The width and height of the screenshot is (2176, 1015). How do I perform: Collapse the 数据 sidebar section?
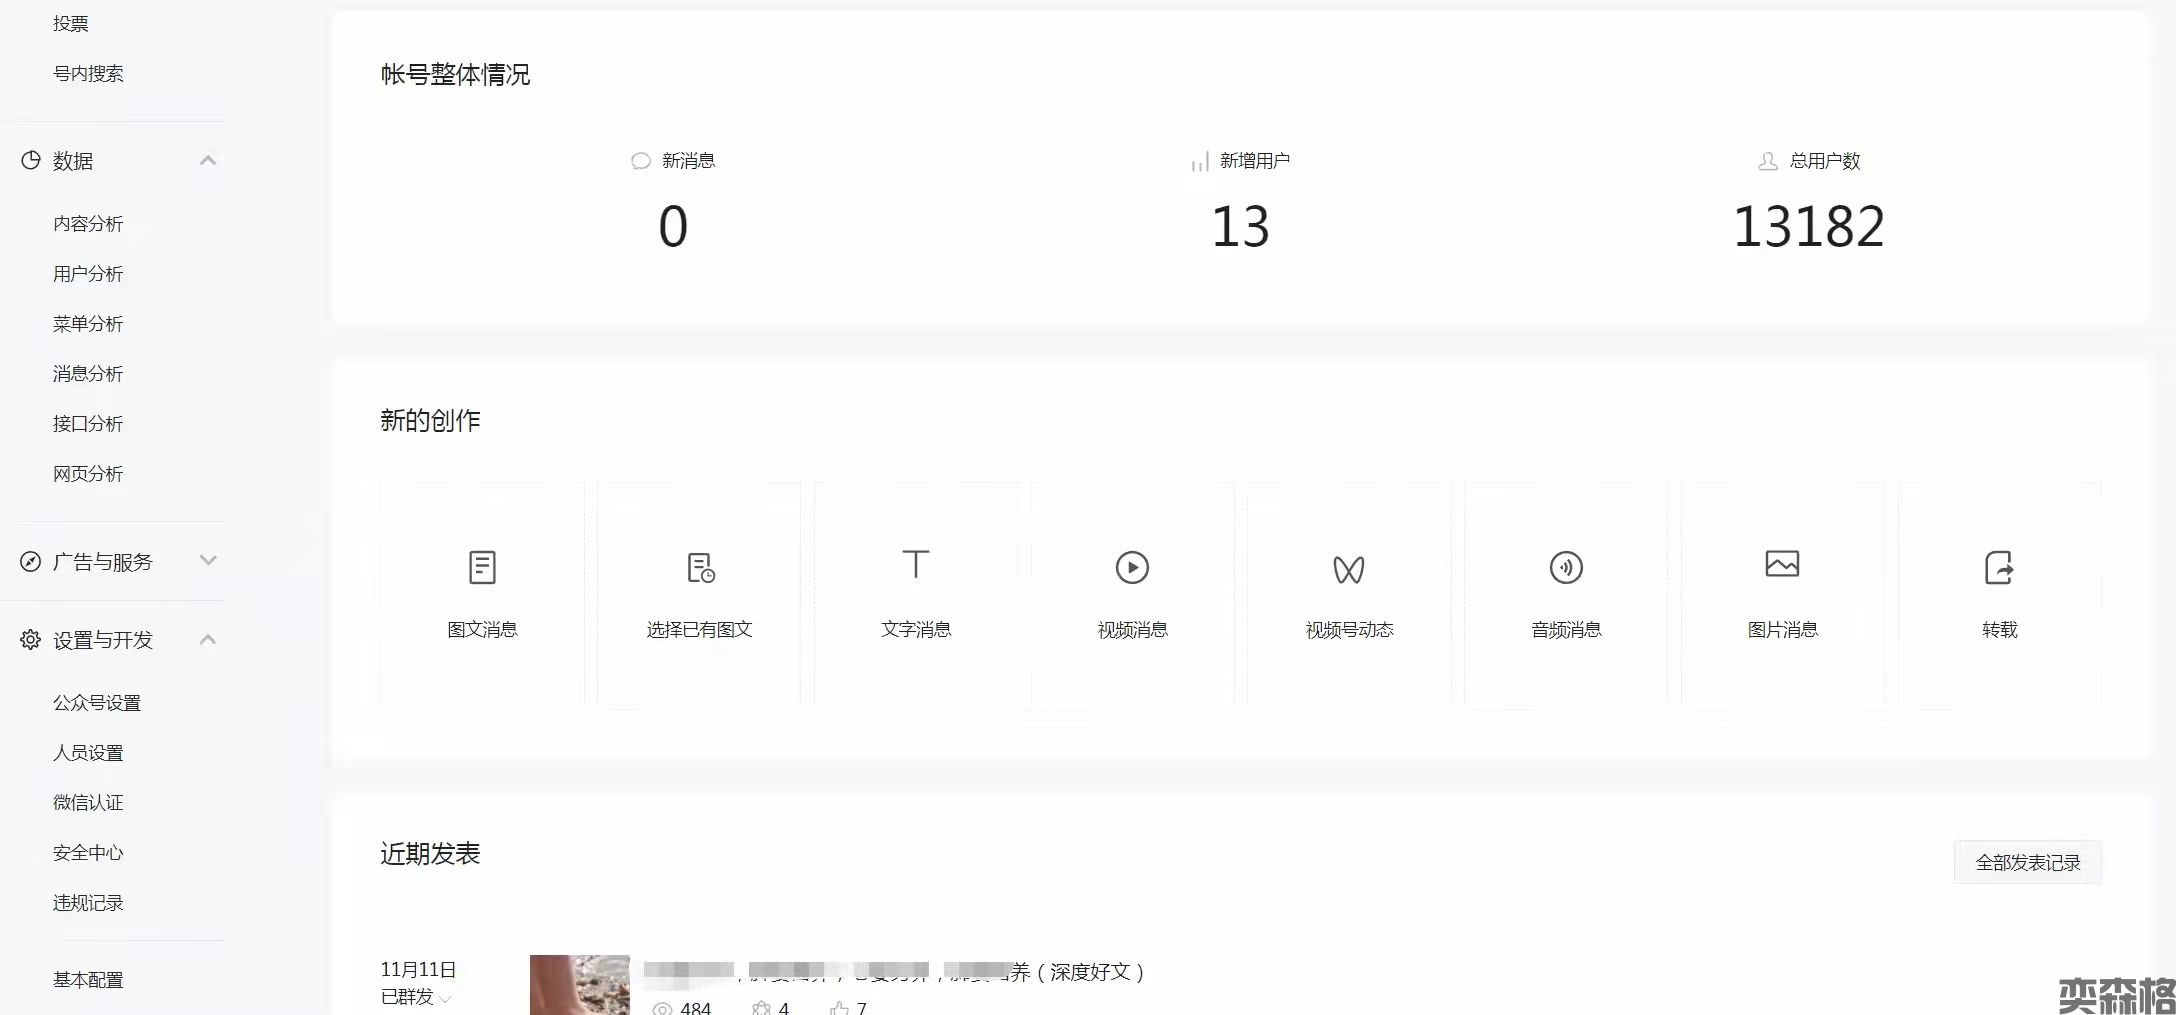208,161
